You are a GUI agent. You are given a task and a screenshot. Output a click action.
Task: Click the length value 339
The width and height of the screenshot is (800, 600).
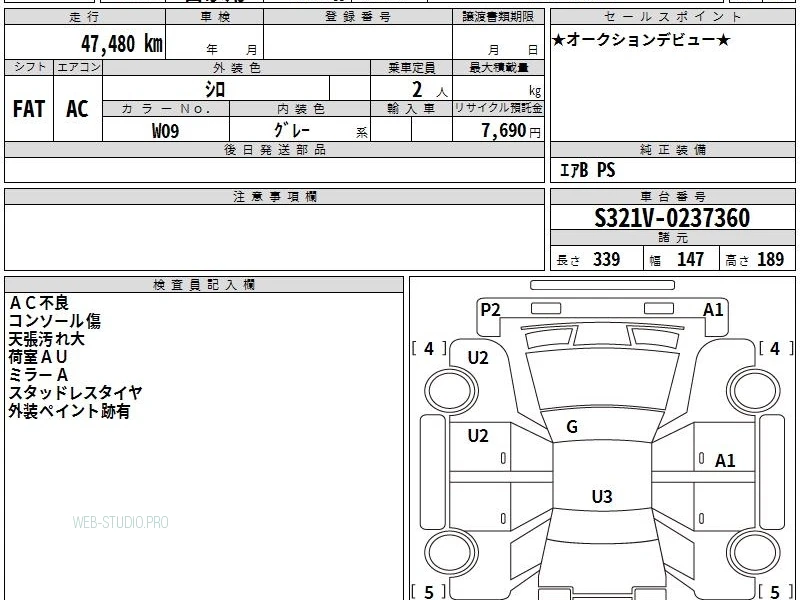point(606,259)
